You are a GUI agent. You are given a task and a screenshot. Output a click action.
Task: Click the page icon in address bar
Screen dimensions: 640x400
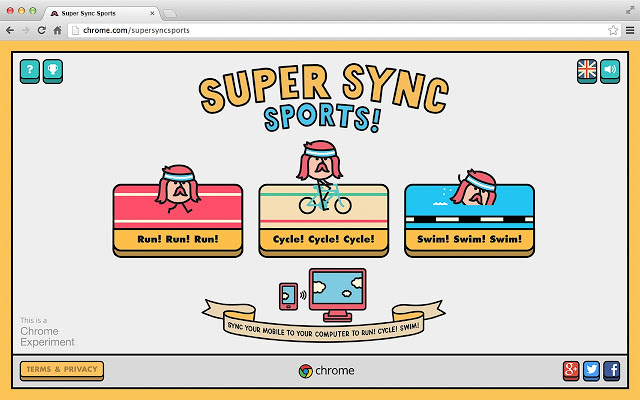tap(75, 30)
